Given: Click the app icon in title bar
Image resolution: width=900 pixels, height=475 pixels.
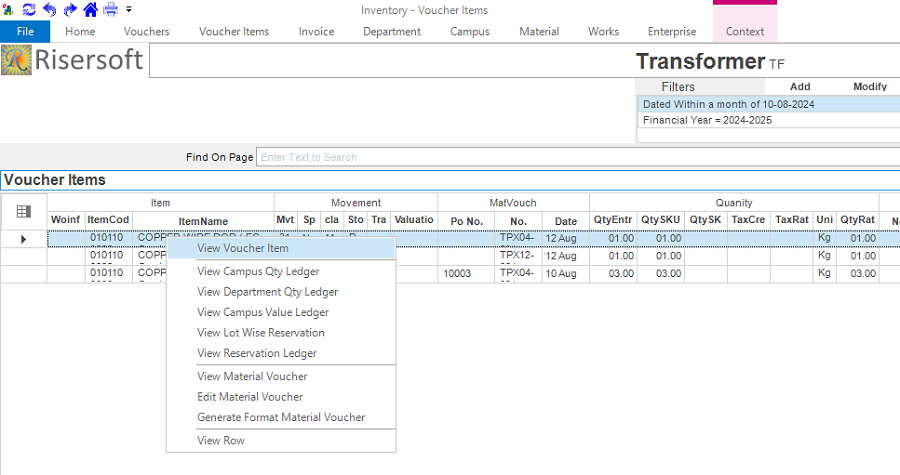Looking at the screenshot, I should 9,9.
